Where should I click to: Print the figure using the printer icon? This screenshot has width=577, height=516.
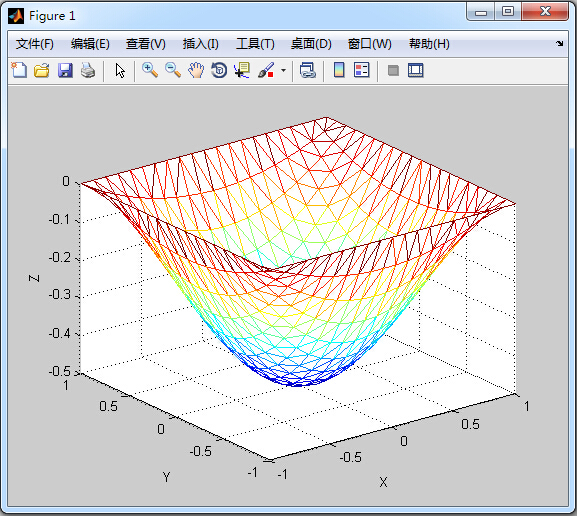coord(88,70)
